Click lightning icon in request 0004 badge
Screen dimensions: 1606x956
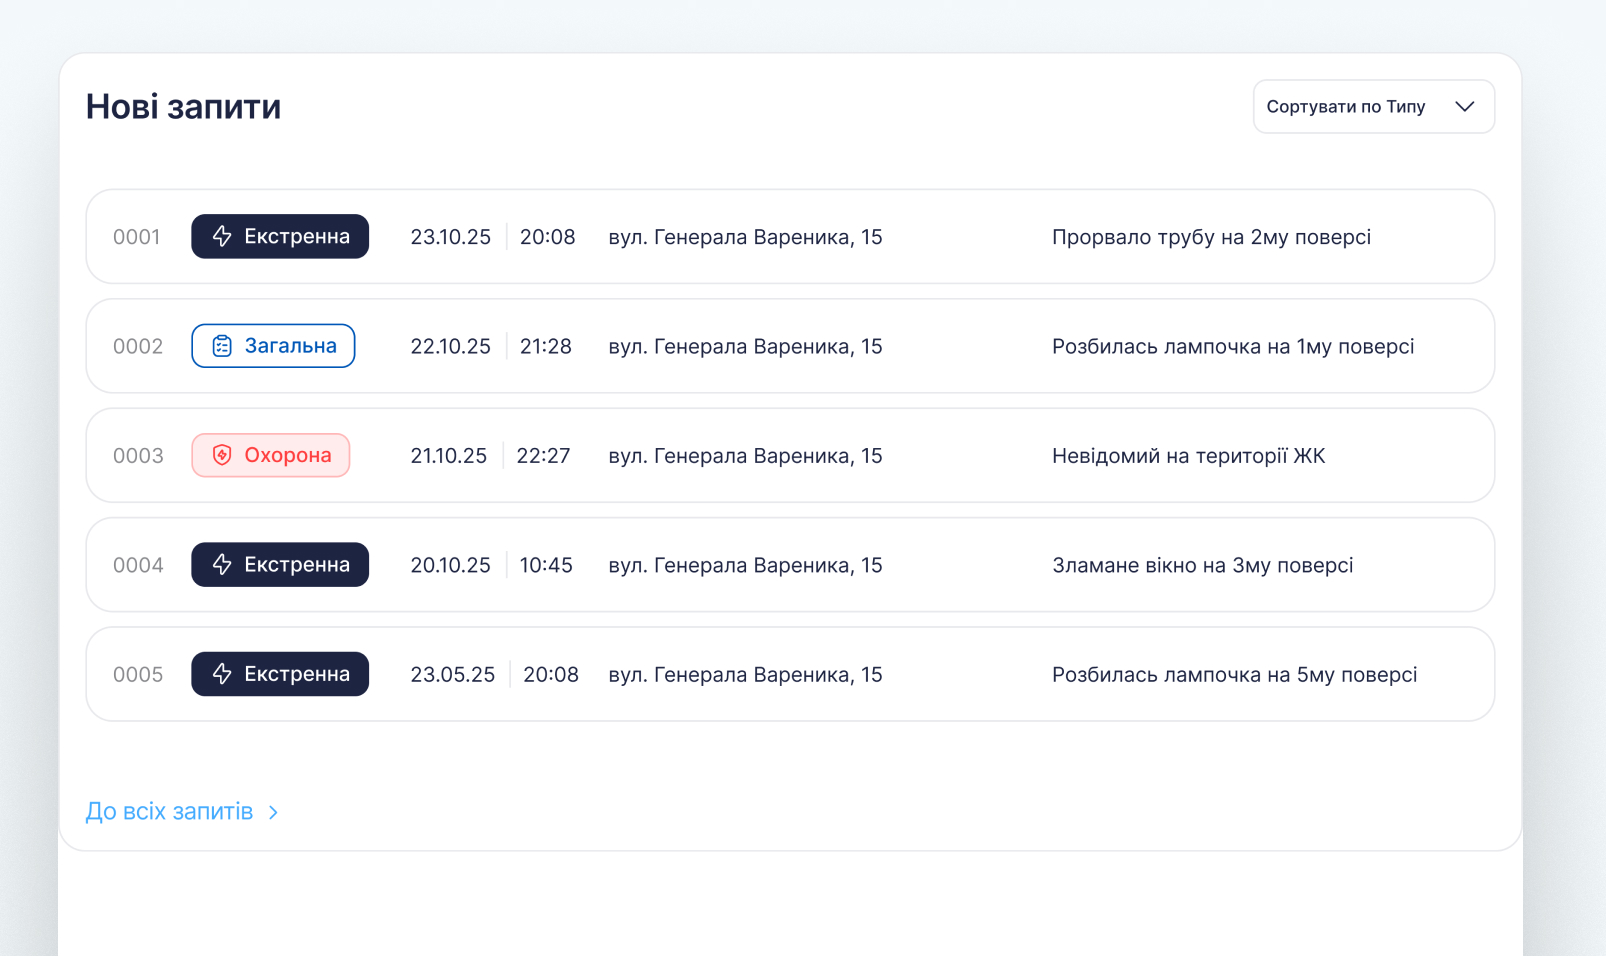tap(222, 565)
